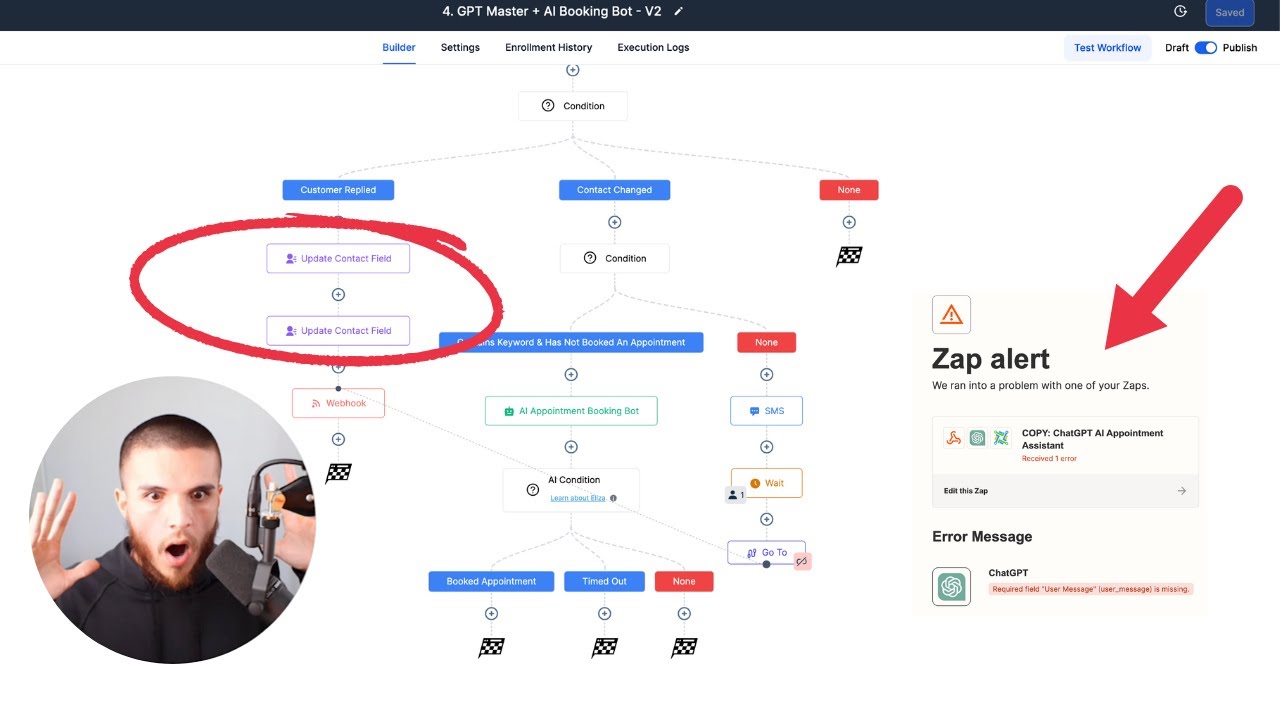
Task: Add step between the two Update Contact Field nodes
Action: [338, 294]
